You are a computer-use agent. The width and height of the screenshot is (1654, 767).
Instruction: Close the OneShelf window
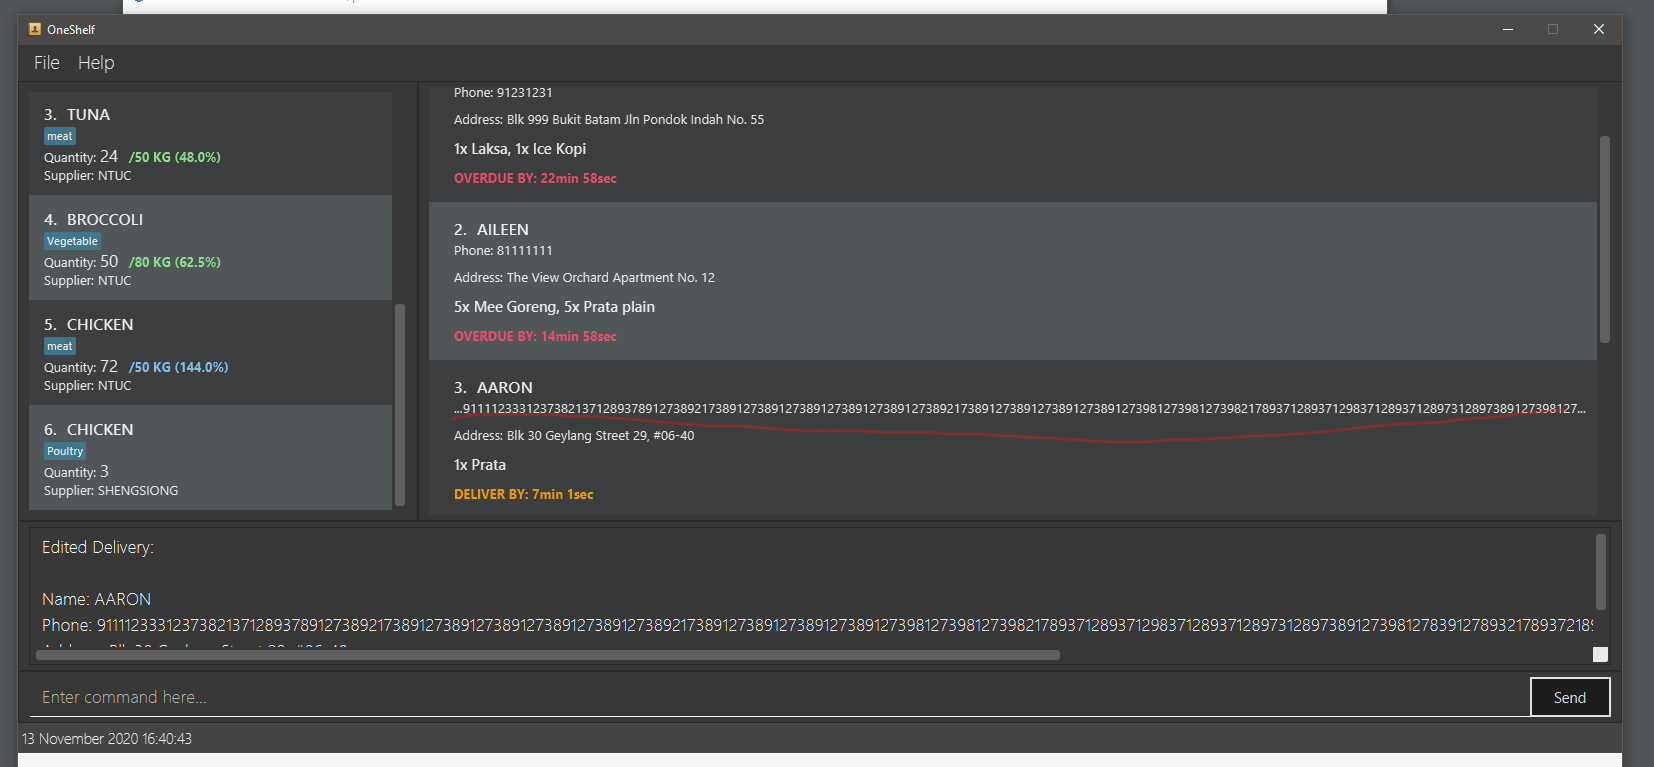point(1599,29)
